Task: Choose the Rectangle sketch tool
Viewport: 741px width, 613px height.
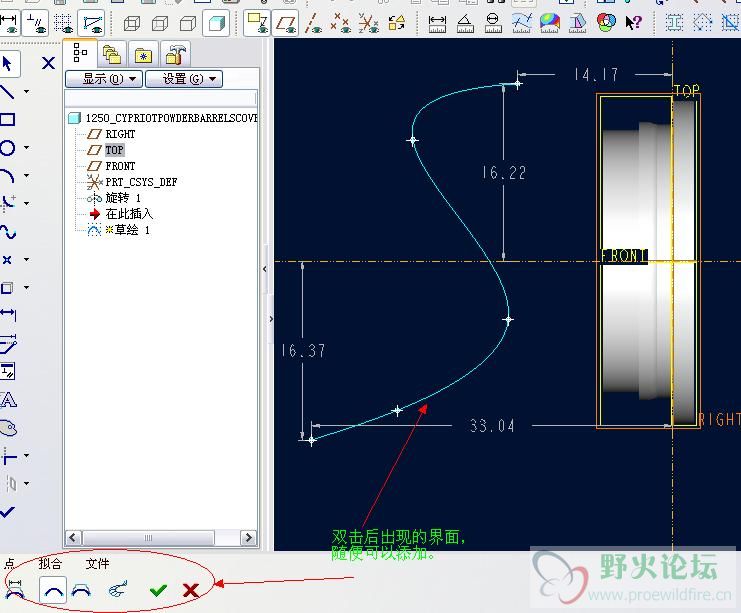Action: click(x=7, y=119)
